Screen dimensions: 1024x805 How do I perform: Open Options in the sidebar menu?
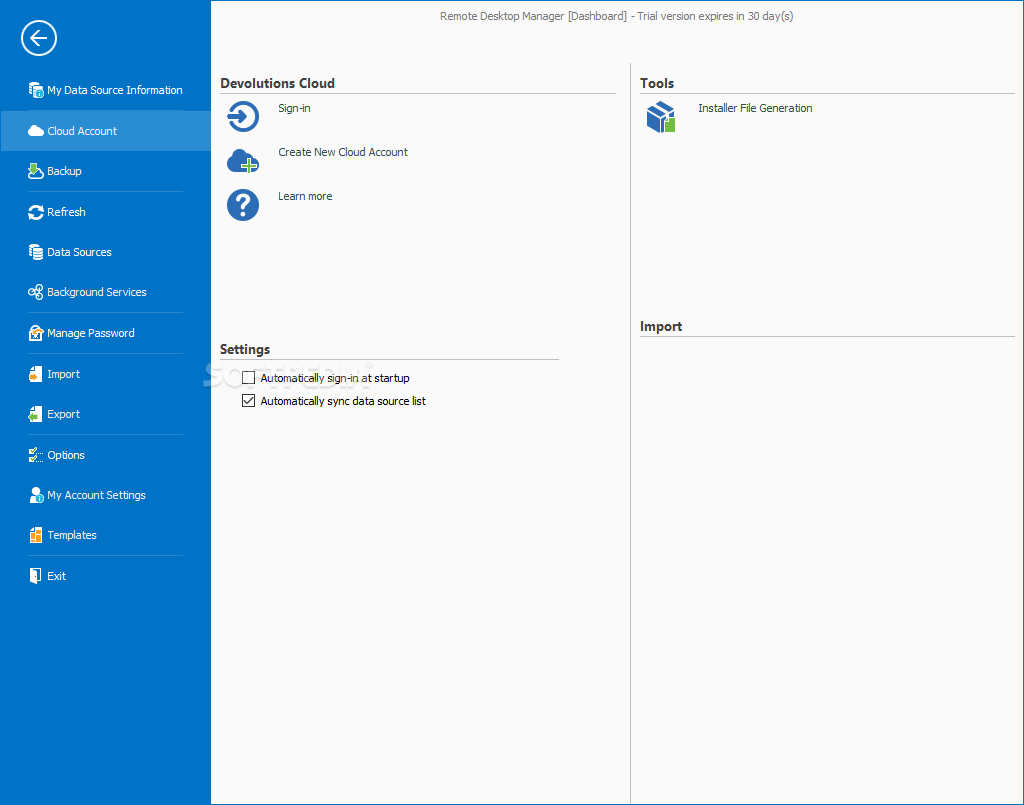(x=106, y=455)
